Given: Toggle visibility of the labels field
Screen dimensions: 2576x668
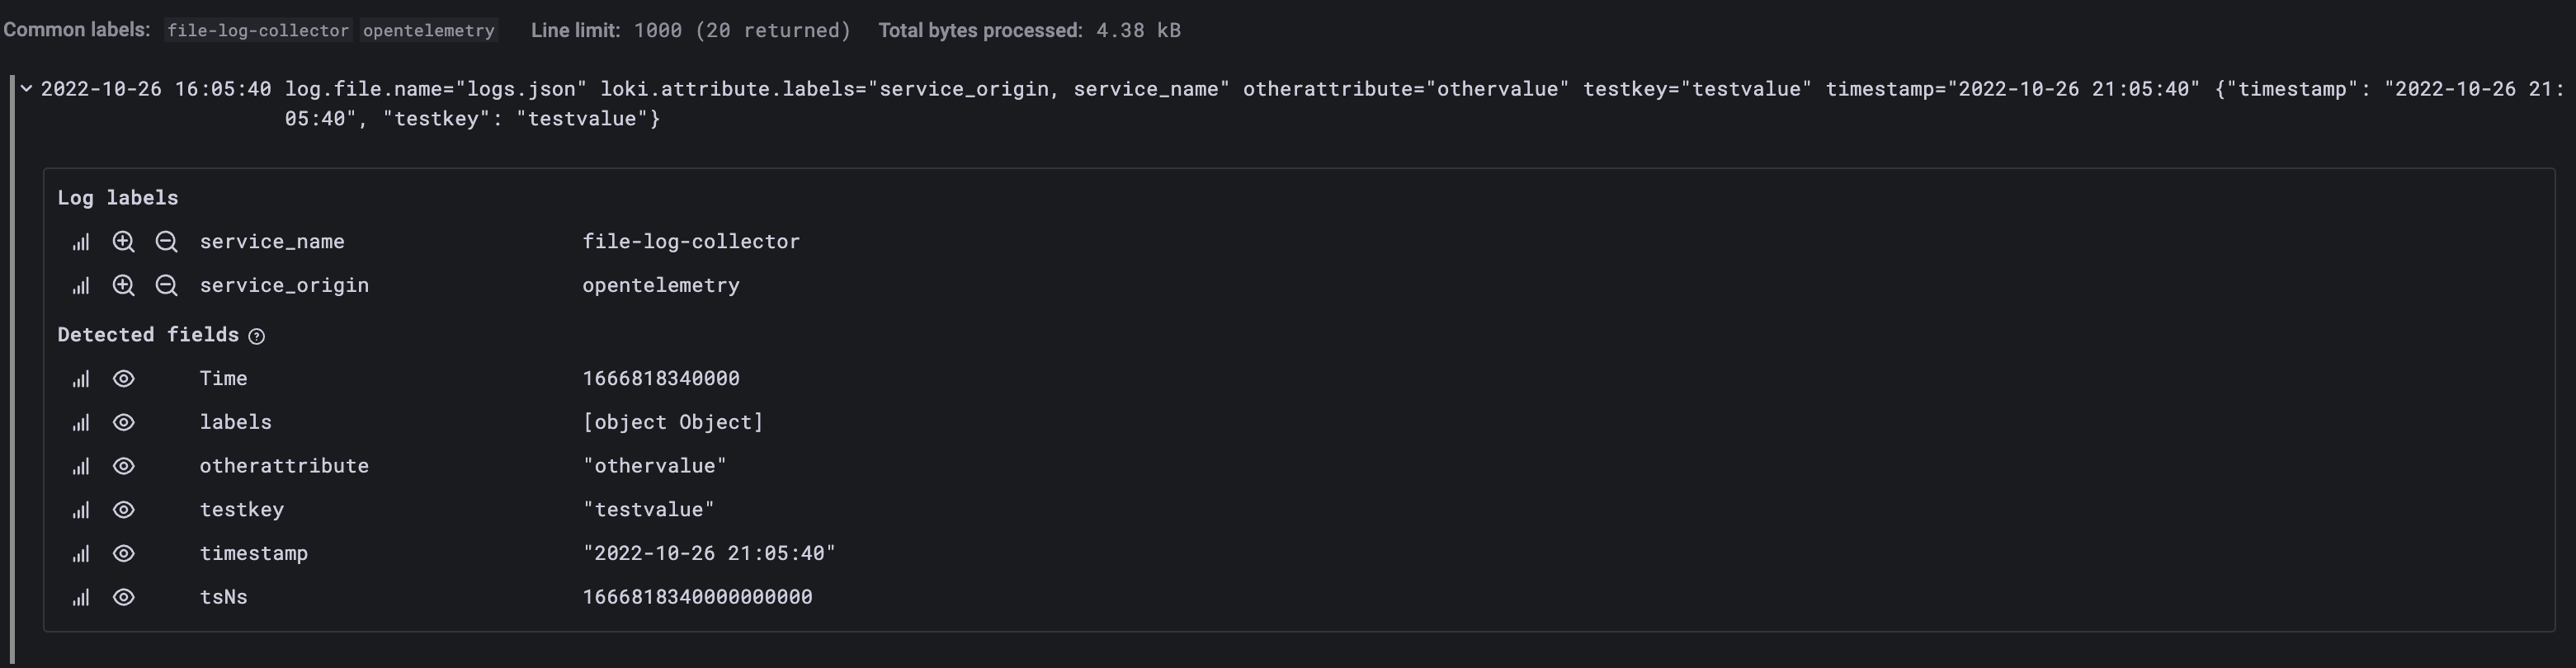Looking at the screenshot, I should click(123, 422).
